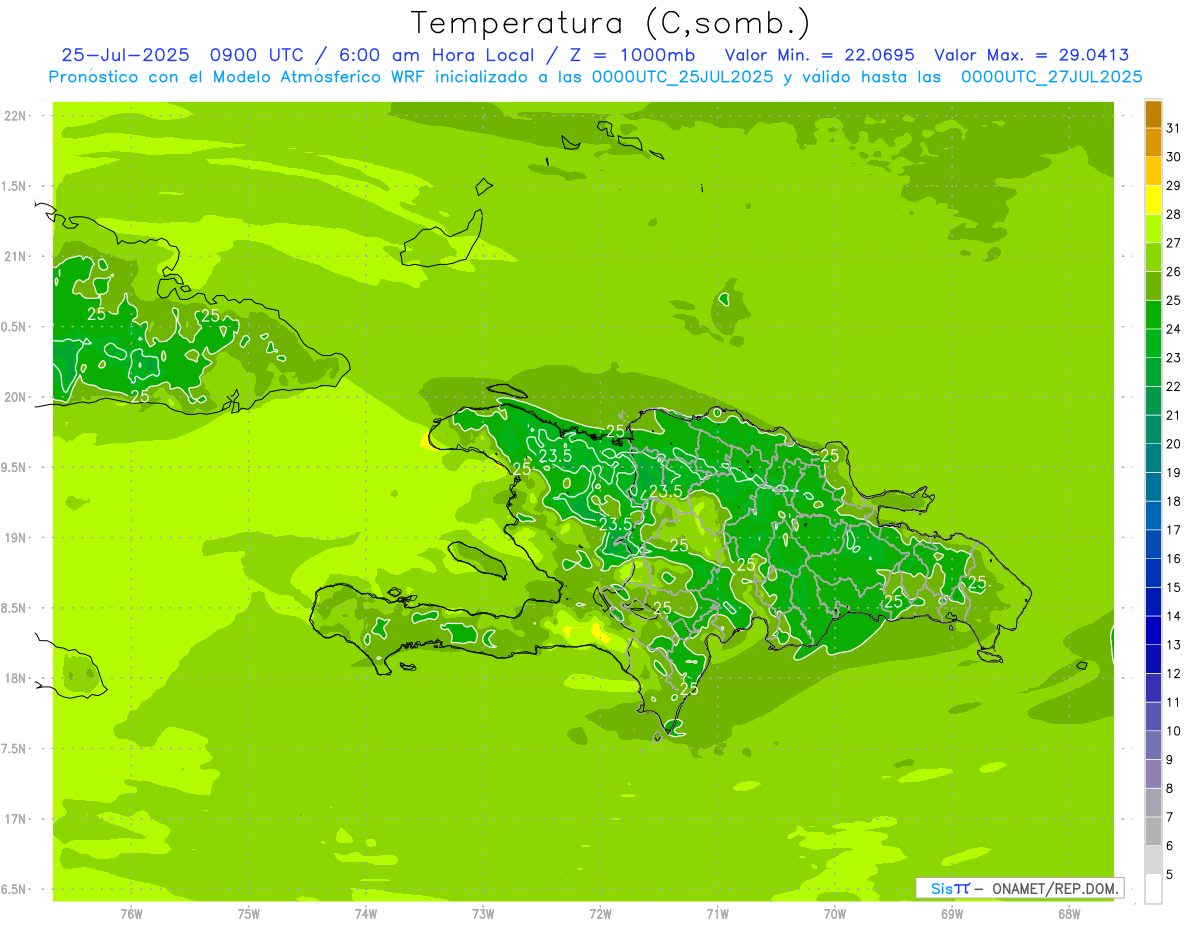Viewport: 1200px width, 927px height.
Task: Click the legend value "15"
Action: pos(1174,587)
